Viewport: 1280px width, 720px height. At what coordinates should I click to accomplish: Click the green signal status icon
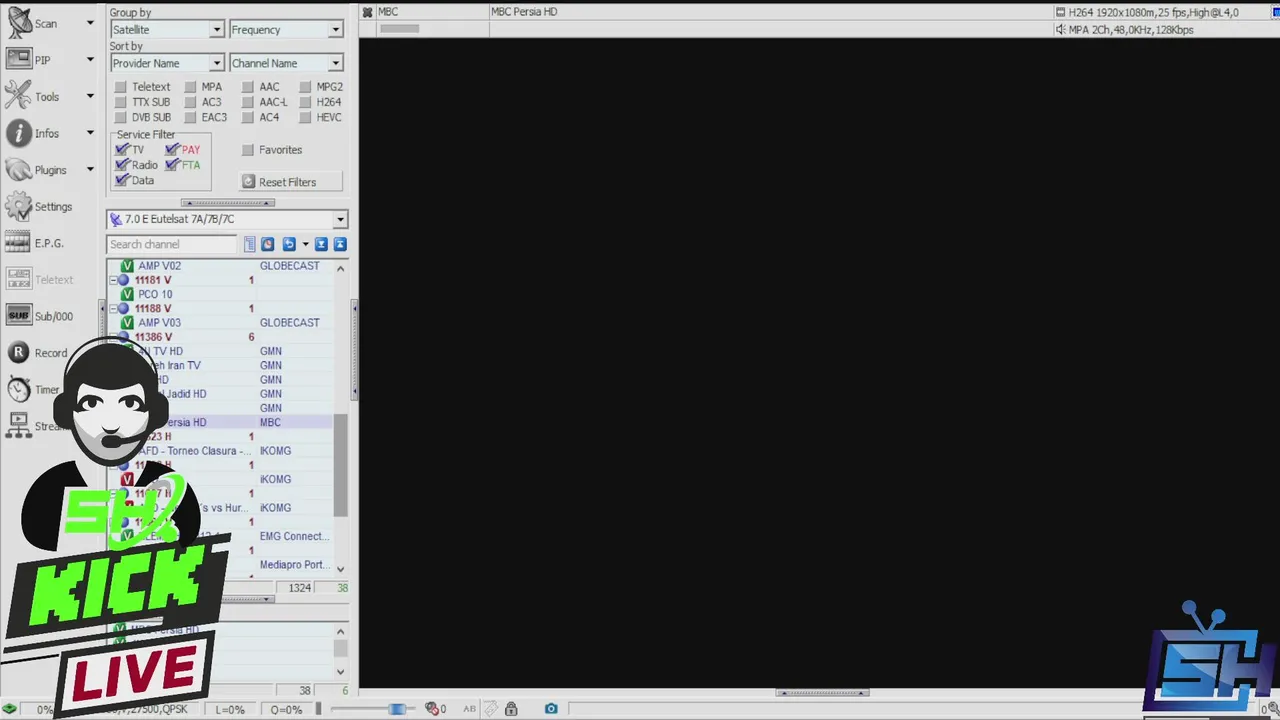coord(9,709)
